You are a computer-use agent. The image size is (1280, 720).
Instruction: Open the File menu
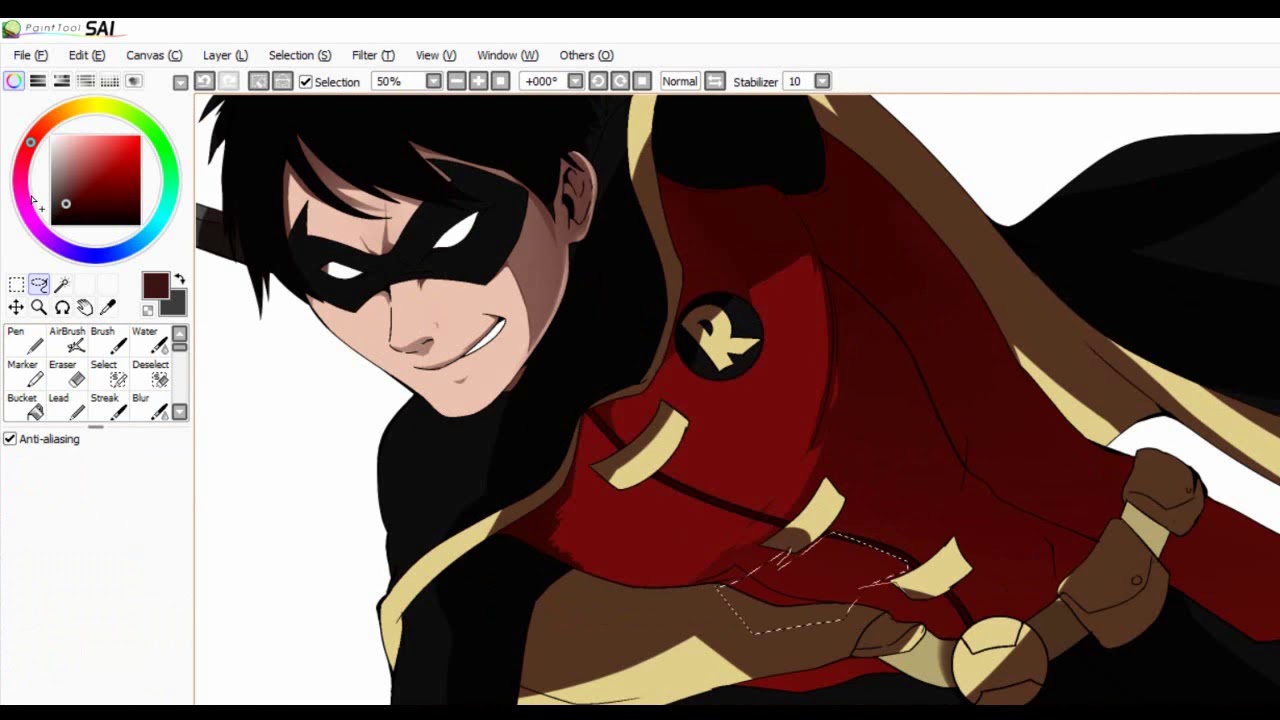pyautogui.click(x=30, y=55)
